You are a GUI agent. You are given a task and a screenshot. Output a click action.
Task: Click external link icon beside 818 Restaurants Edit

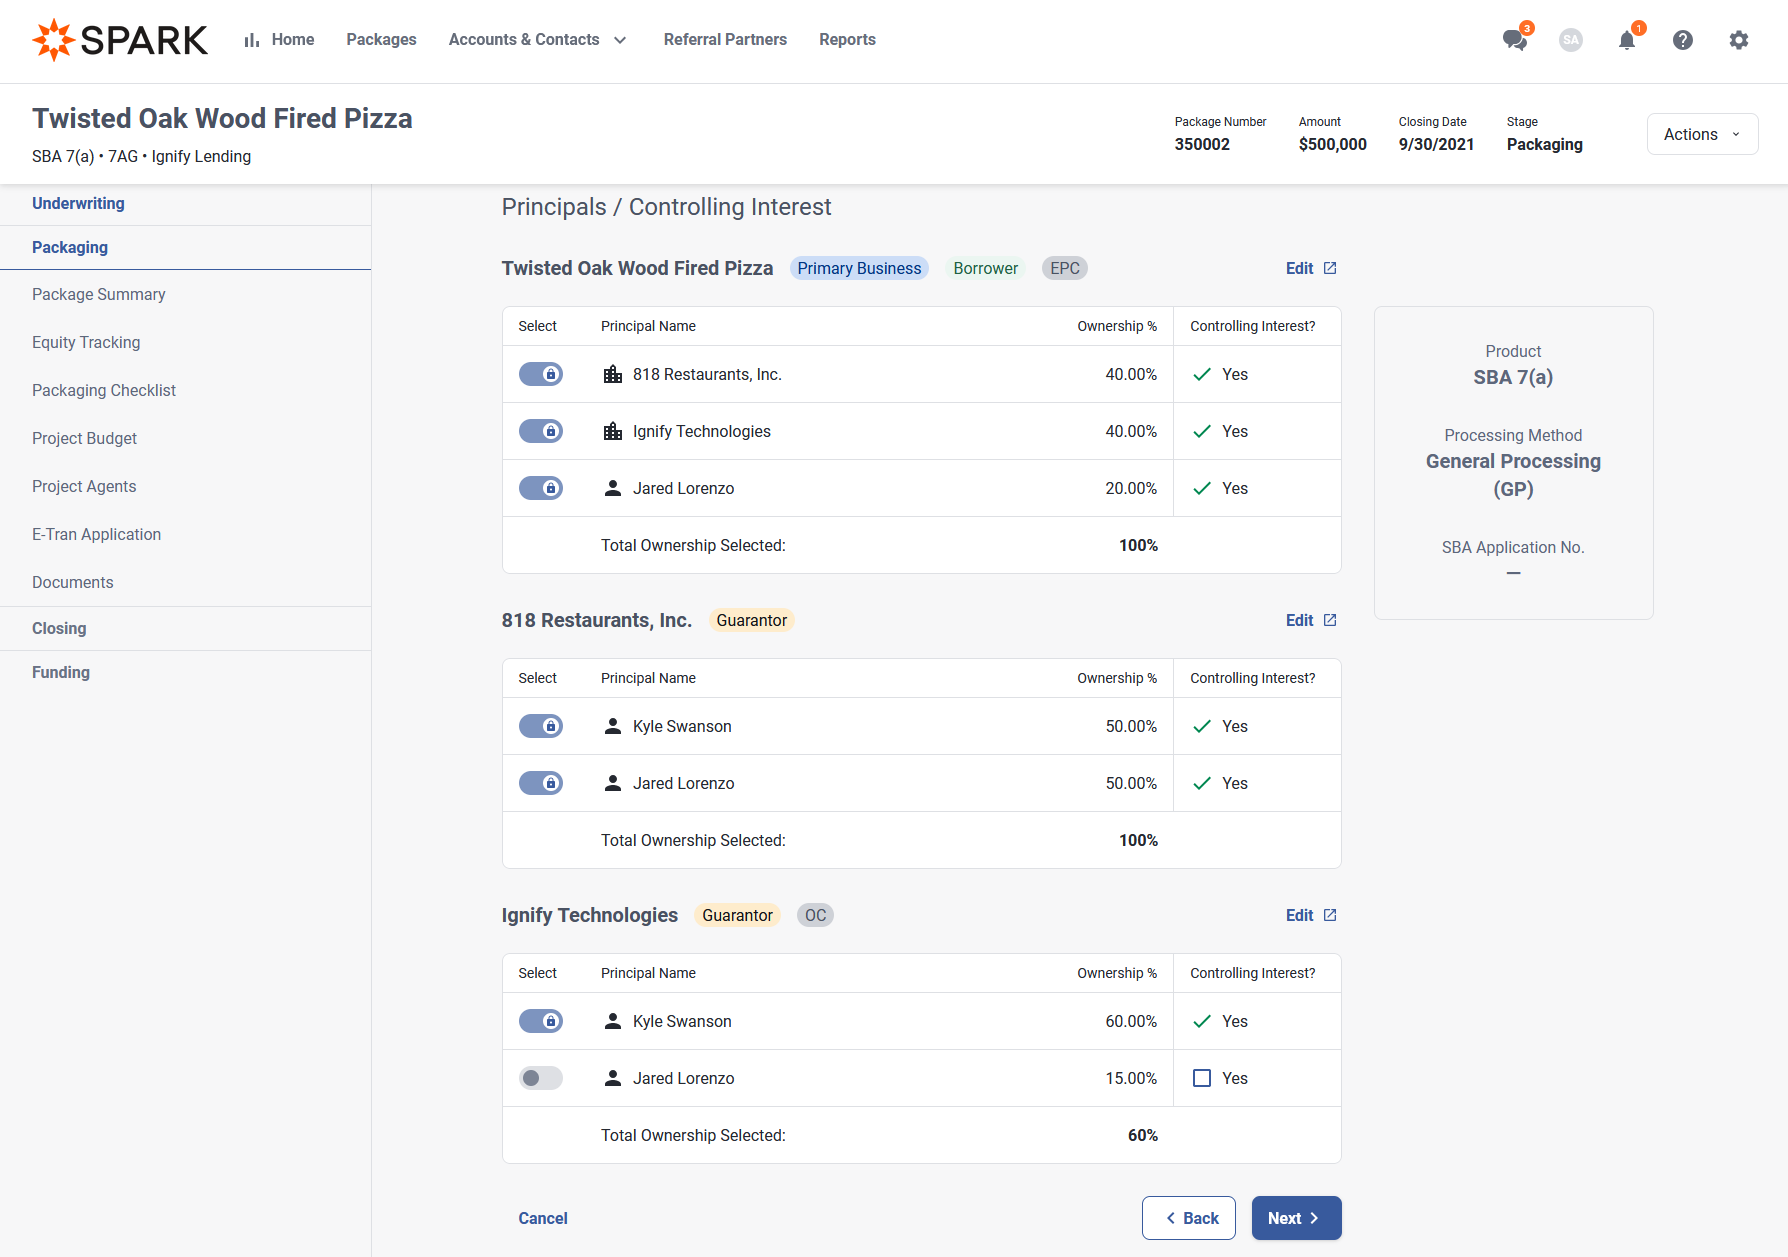[1330, 620]
